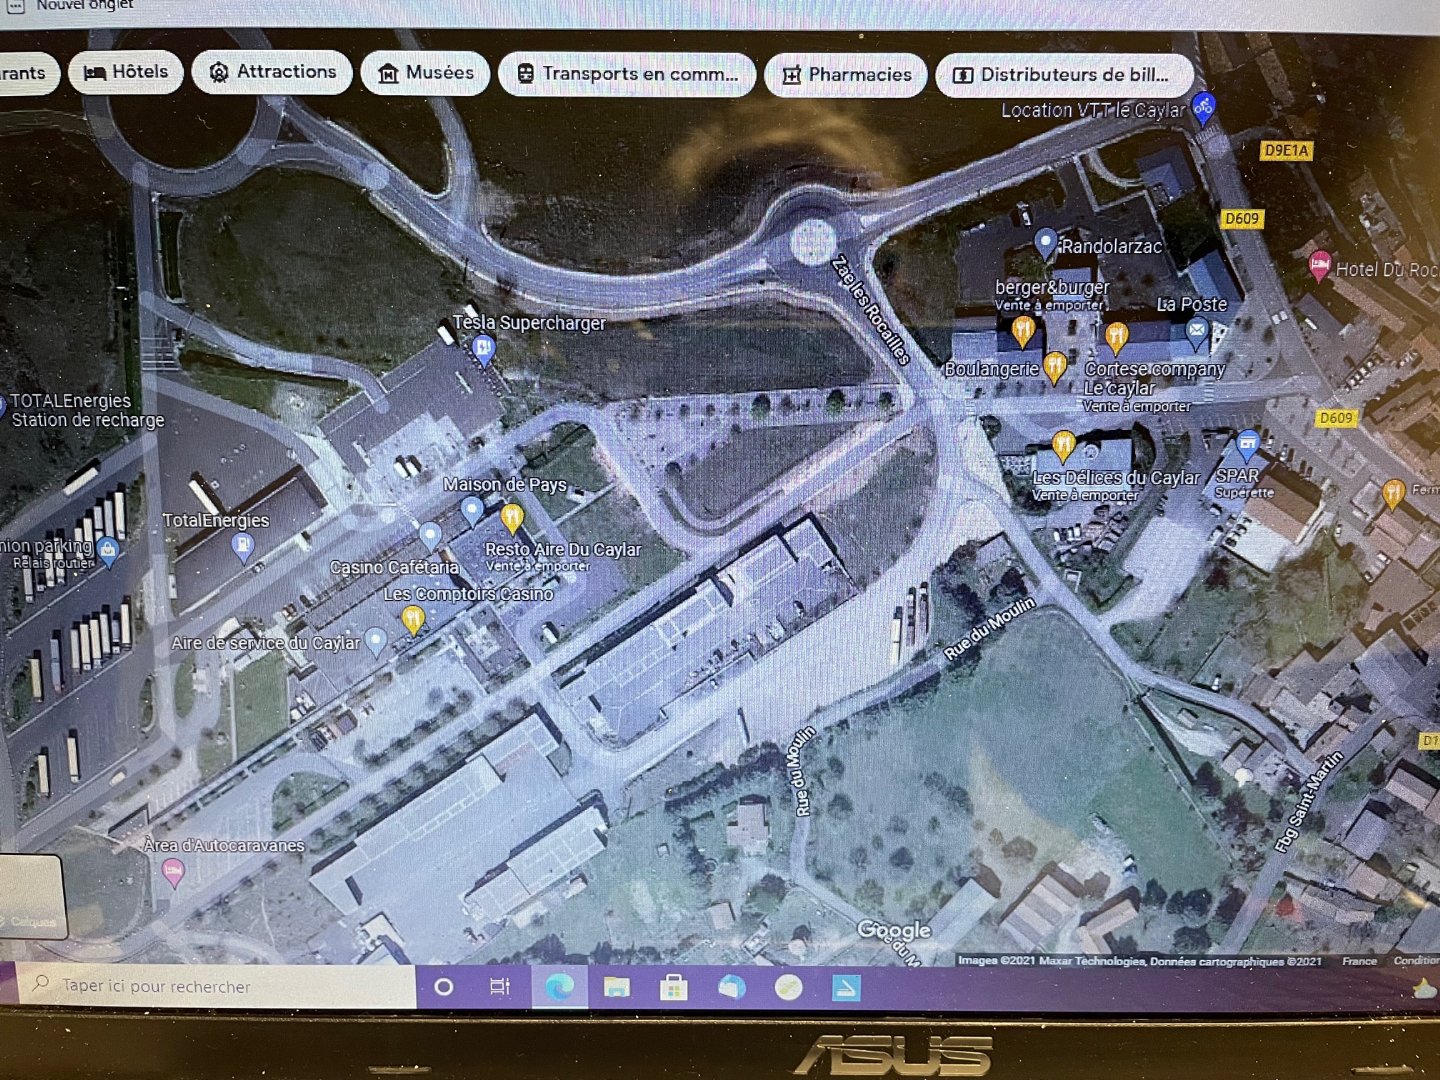Click the Windows search box Taper ici pour rechercher
1440x1080 pixels.
pos(215,986)
